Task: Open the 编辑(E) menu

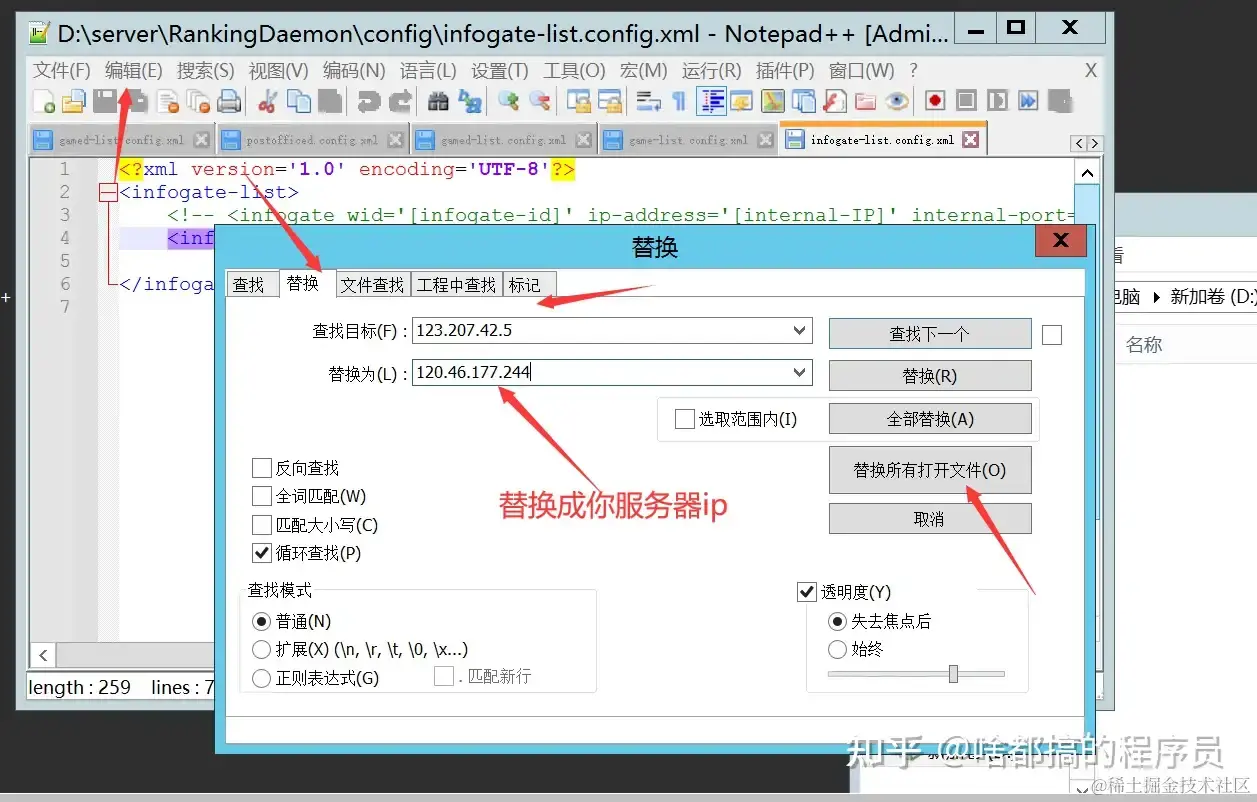Action: pos(133,71)
